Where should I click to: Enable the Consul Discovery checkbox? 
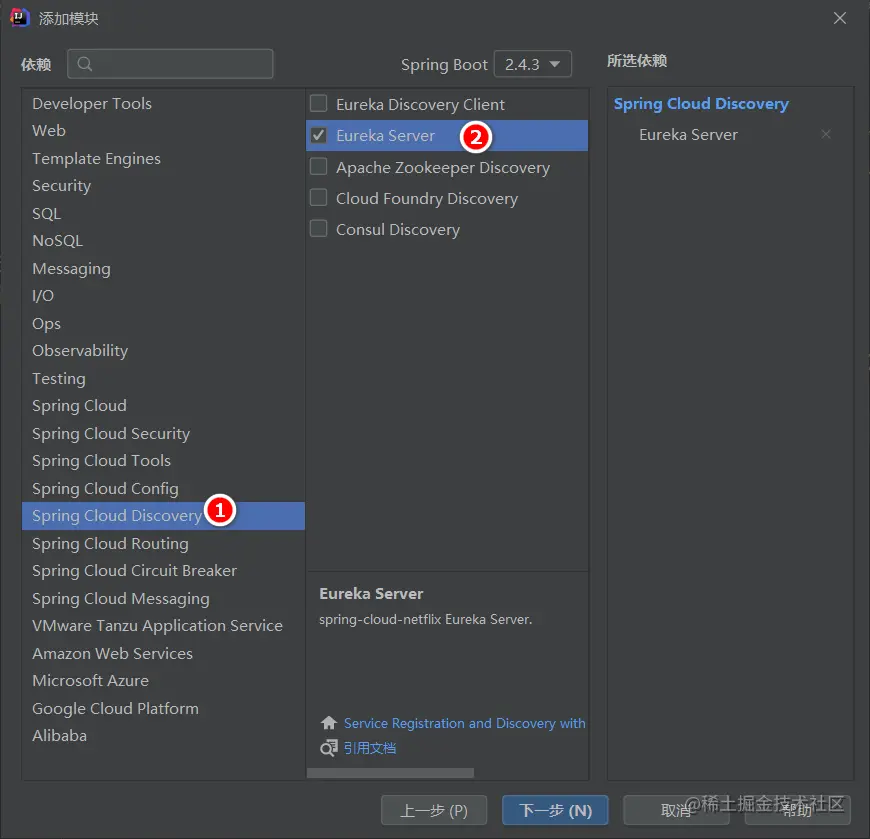[318, 229]
